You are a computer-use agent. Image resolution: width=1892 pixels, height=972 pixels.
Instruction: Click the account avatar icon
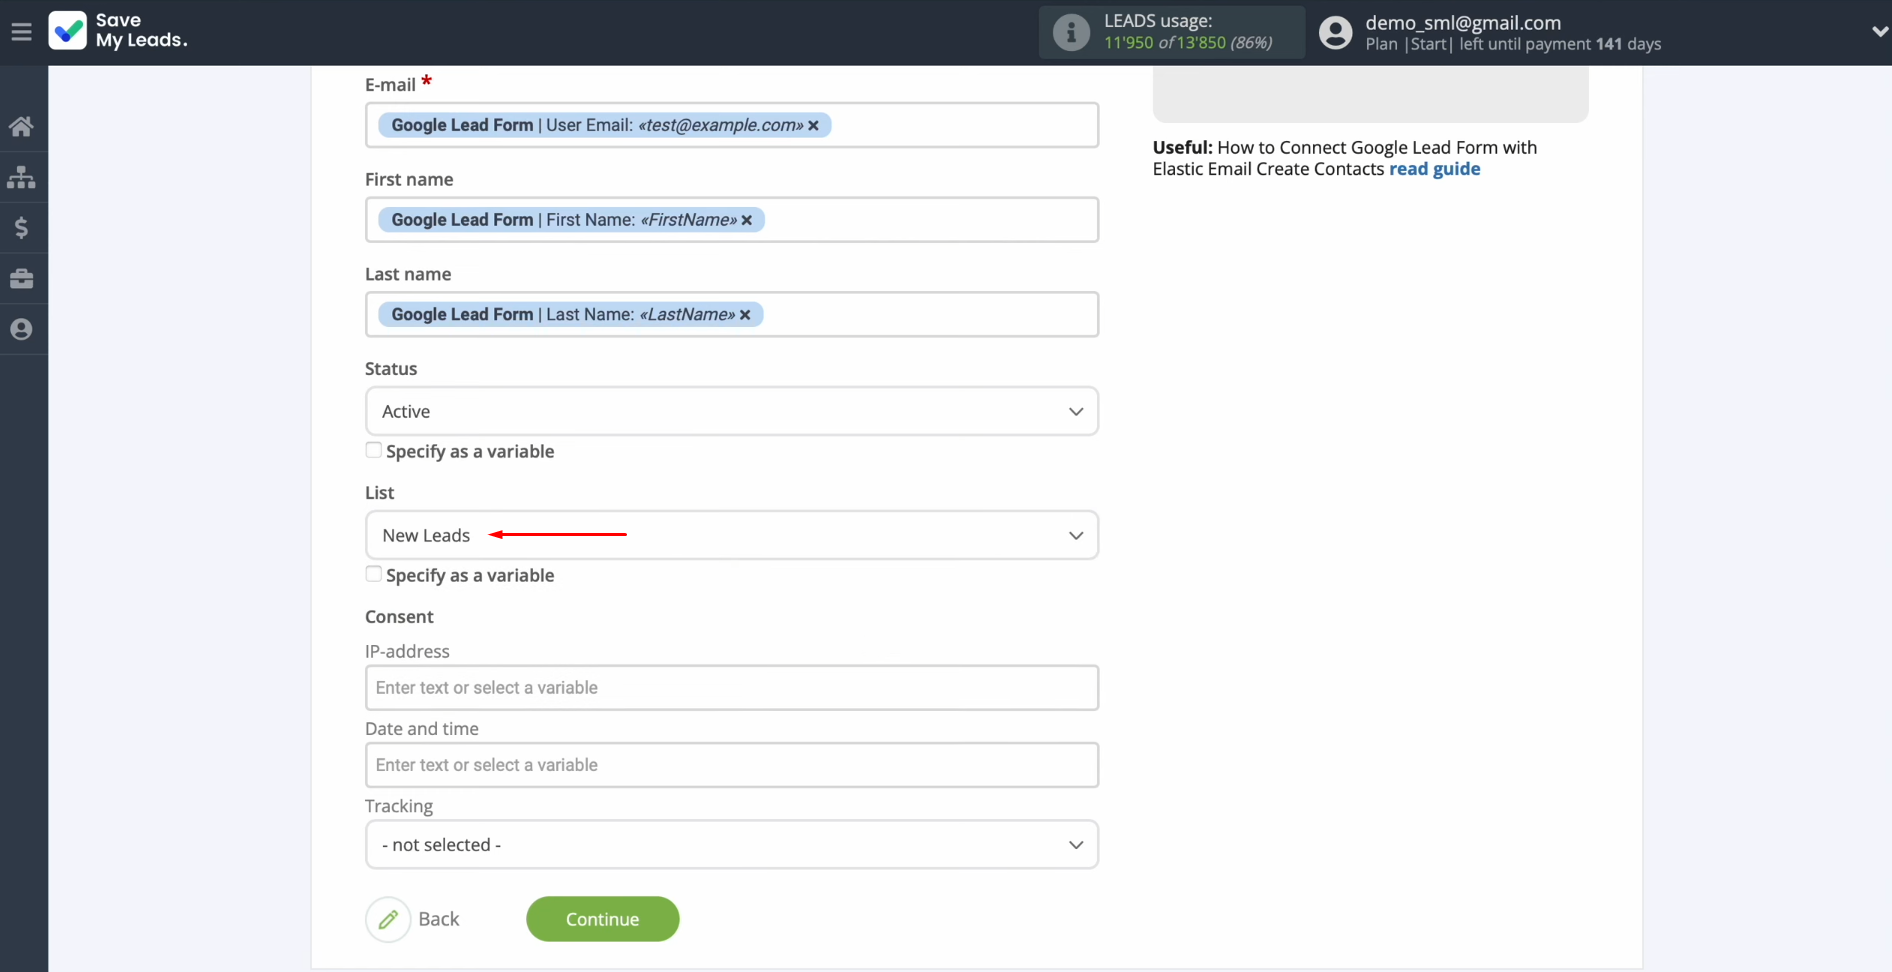(x=1336, y=33)
